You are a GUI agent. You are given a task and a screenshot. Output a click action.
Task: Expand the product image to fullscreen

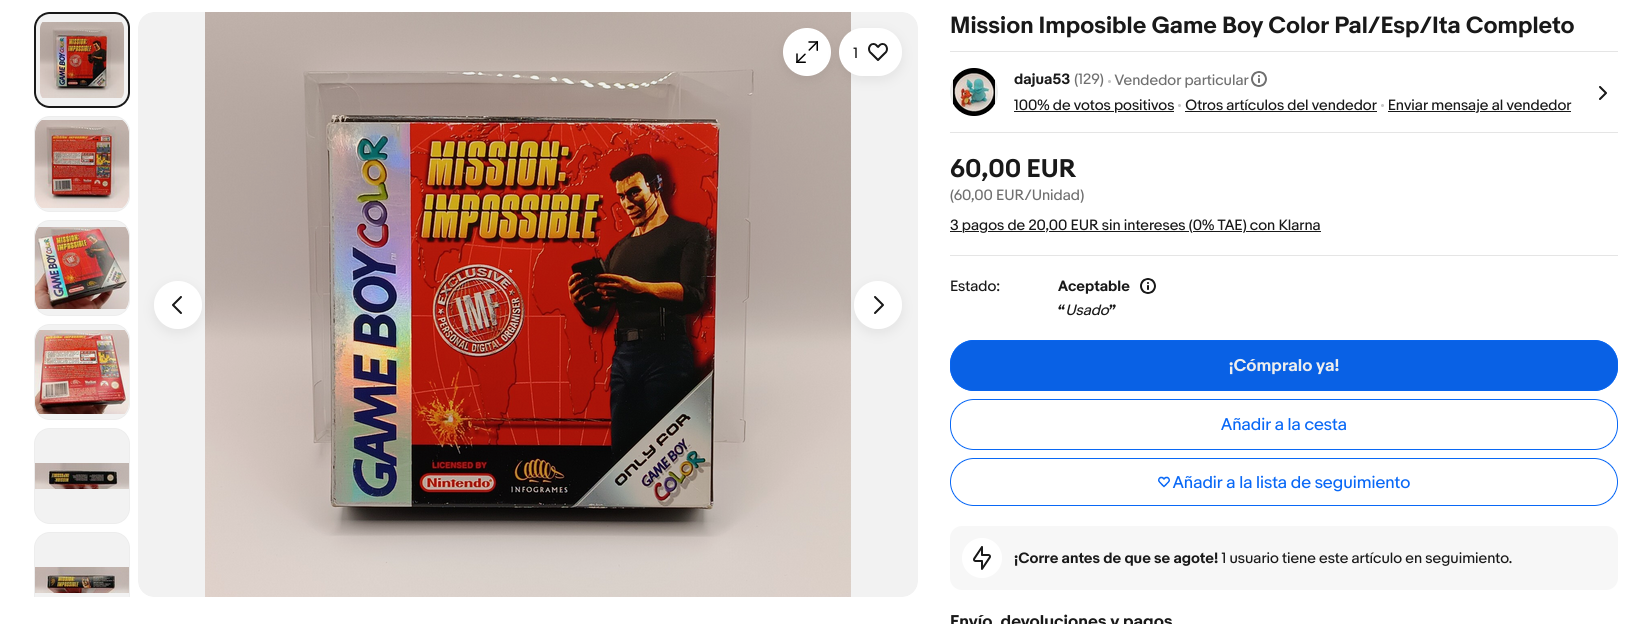tap(806, 52)
